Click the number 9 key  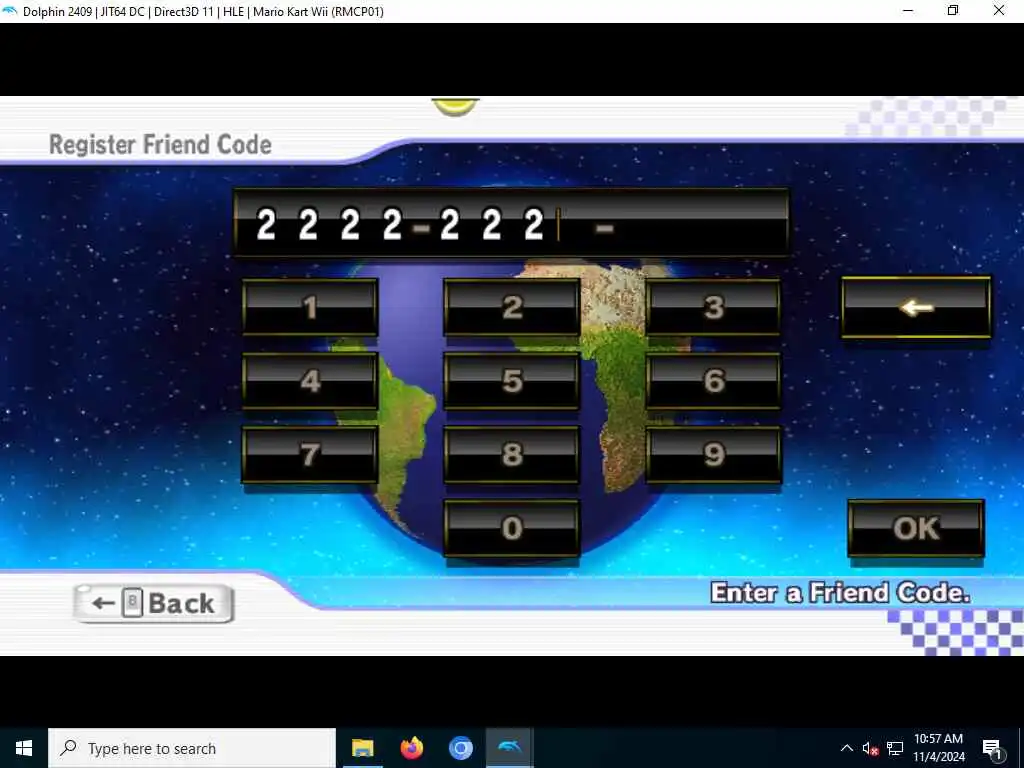tap(714, 455)
